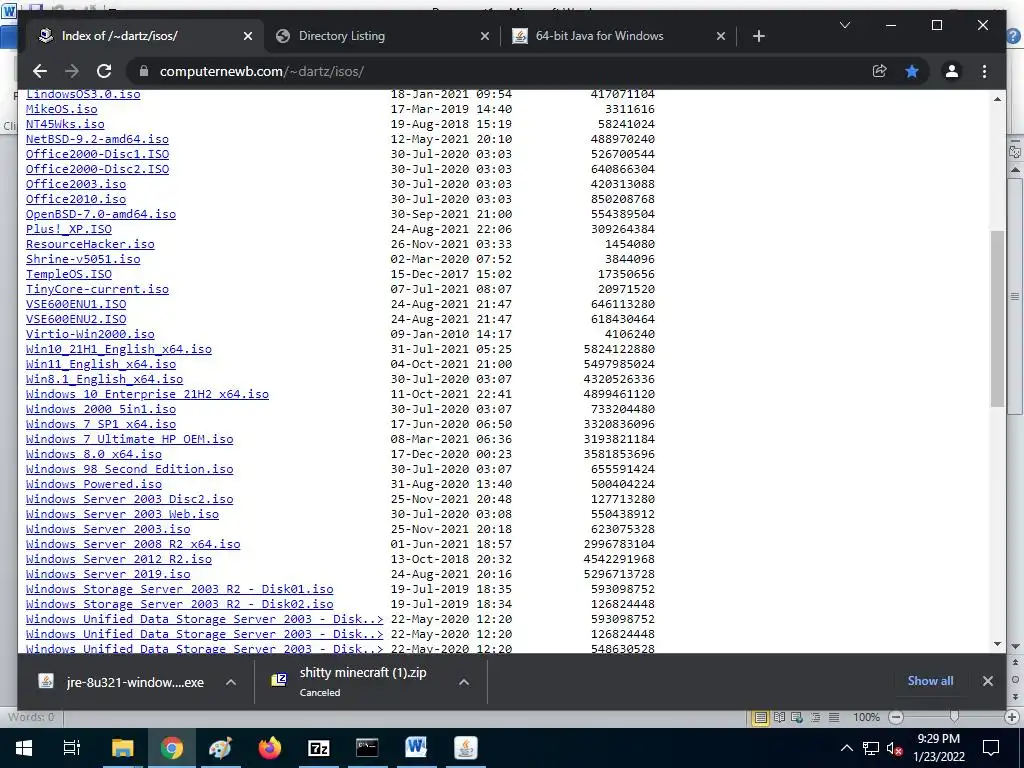The image size is (1024, 768).
Task: Open the Chrome profile icon
Action: coord(952,71)
